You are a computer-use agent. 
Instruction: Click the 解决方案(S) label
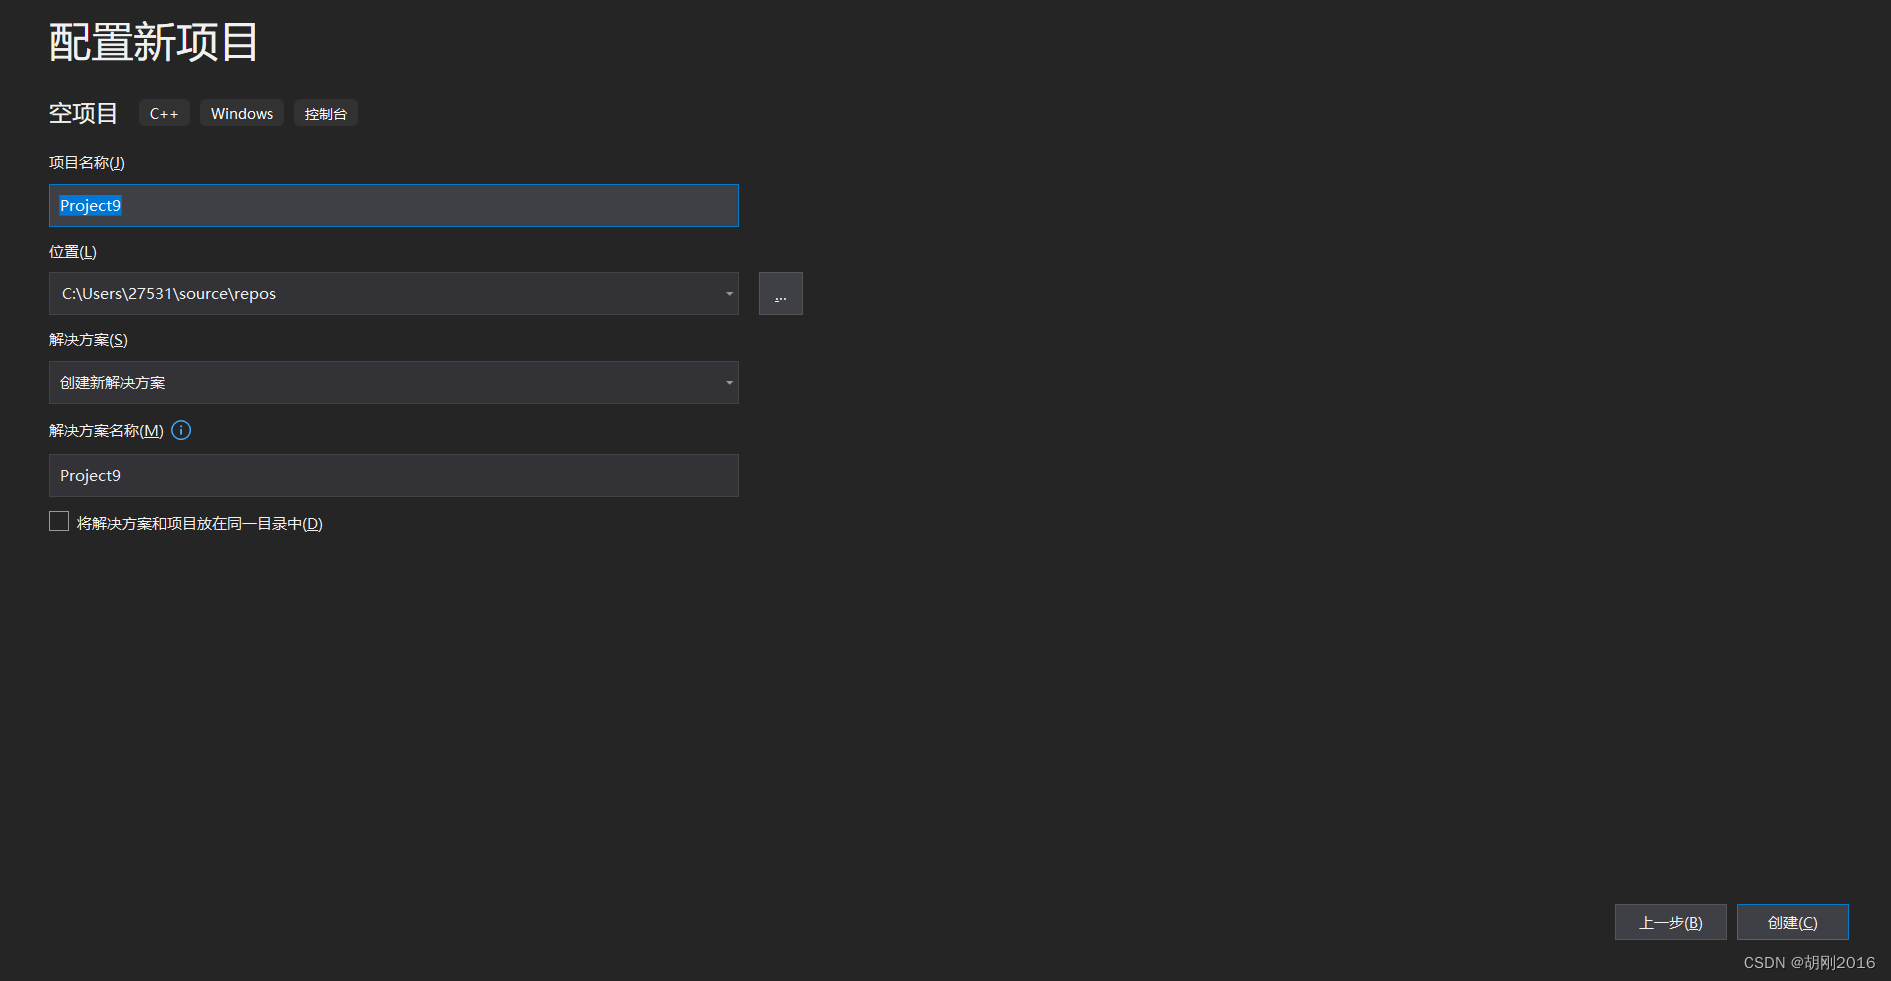88,340
